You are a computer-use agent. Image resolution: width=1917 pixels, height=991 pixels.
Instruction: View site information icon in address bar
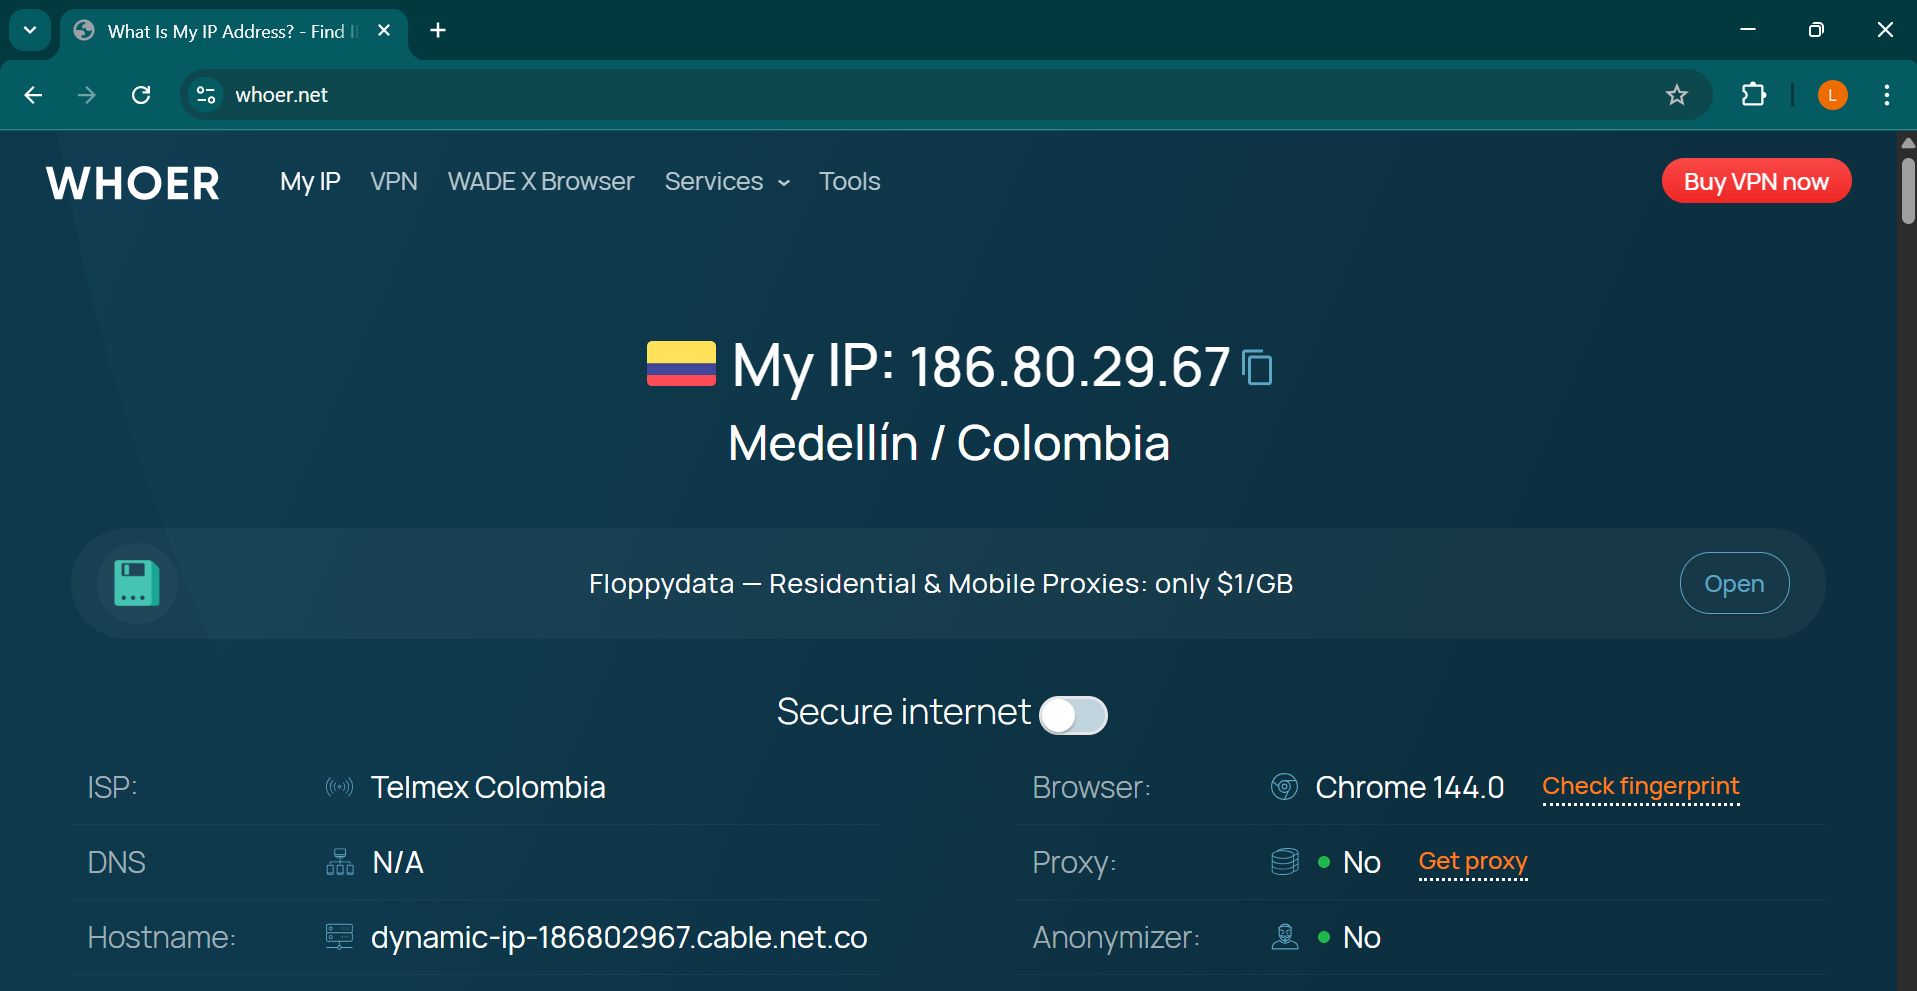(206, 95)
